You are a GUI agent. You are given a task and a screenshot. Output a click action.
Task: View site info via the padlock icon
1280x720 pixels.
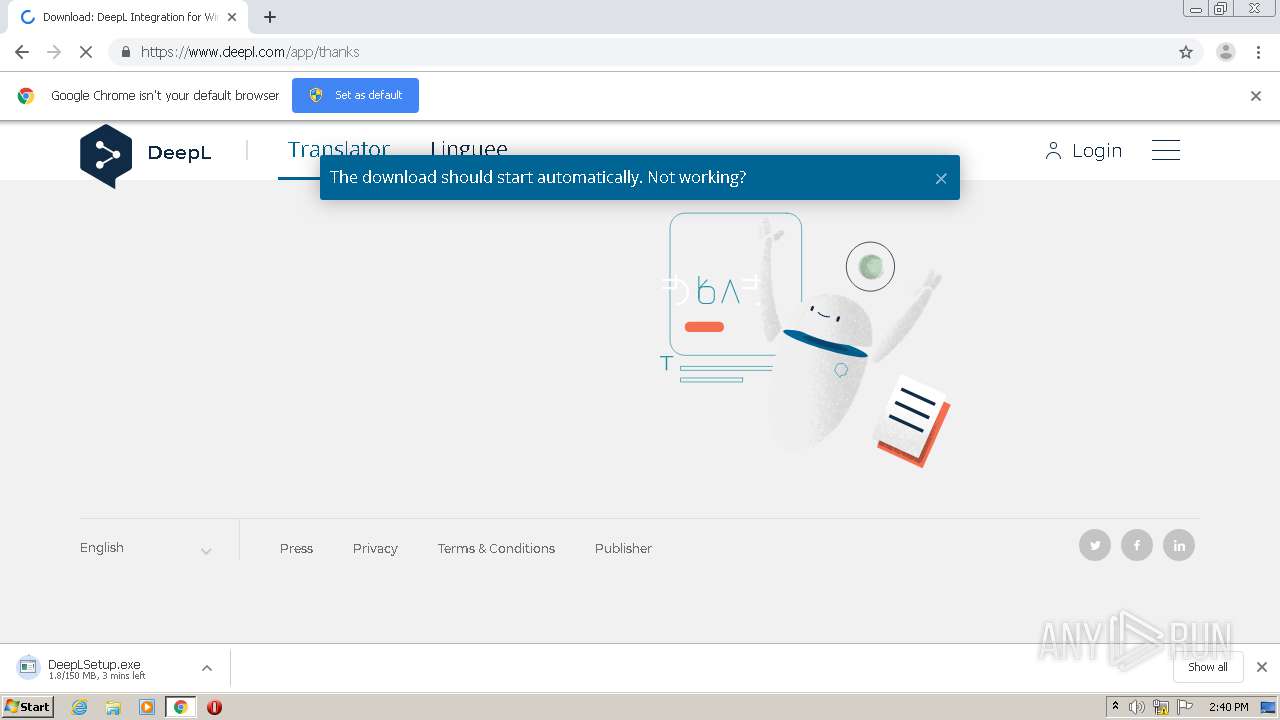point(125,52)
